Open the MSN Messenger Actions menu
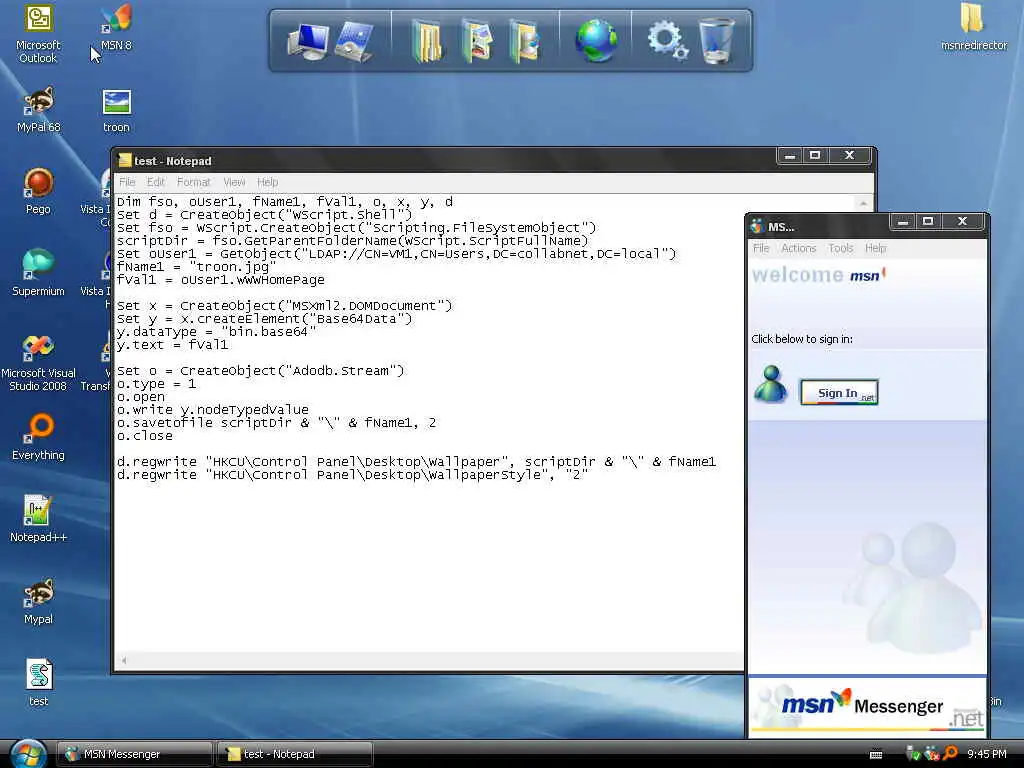1024x768 pixels. coord(799,248)
